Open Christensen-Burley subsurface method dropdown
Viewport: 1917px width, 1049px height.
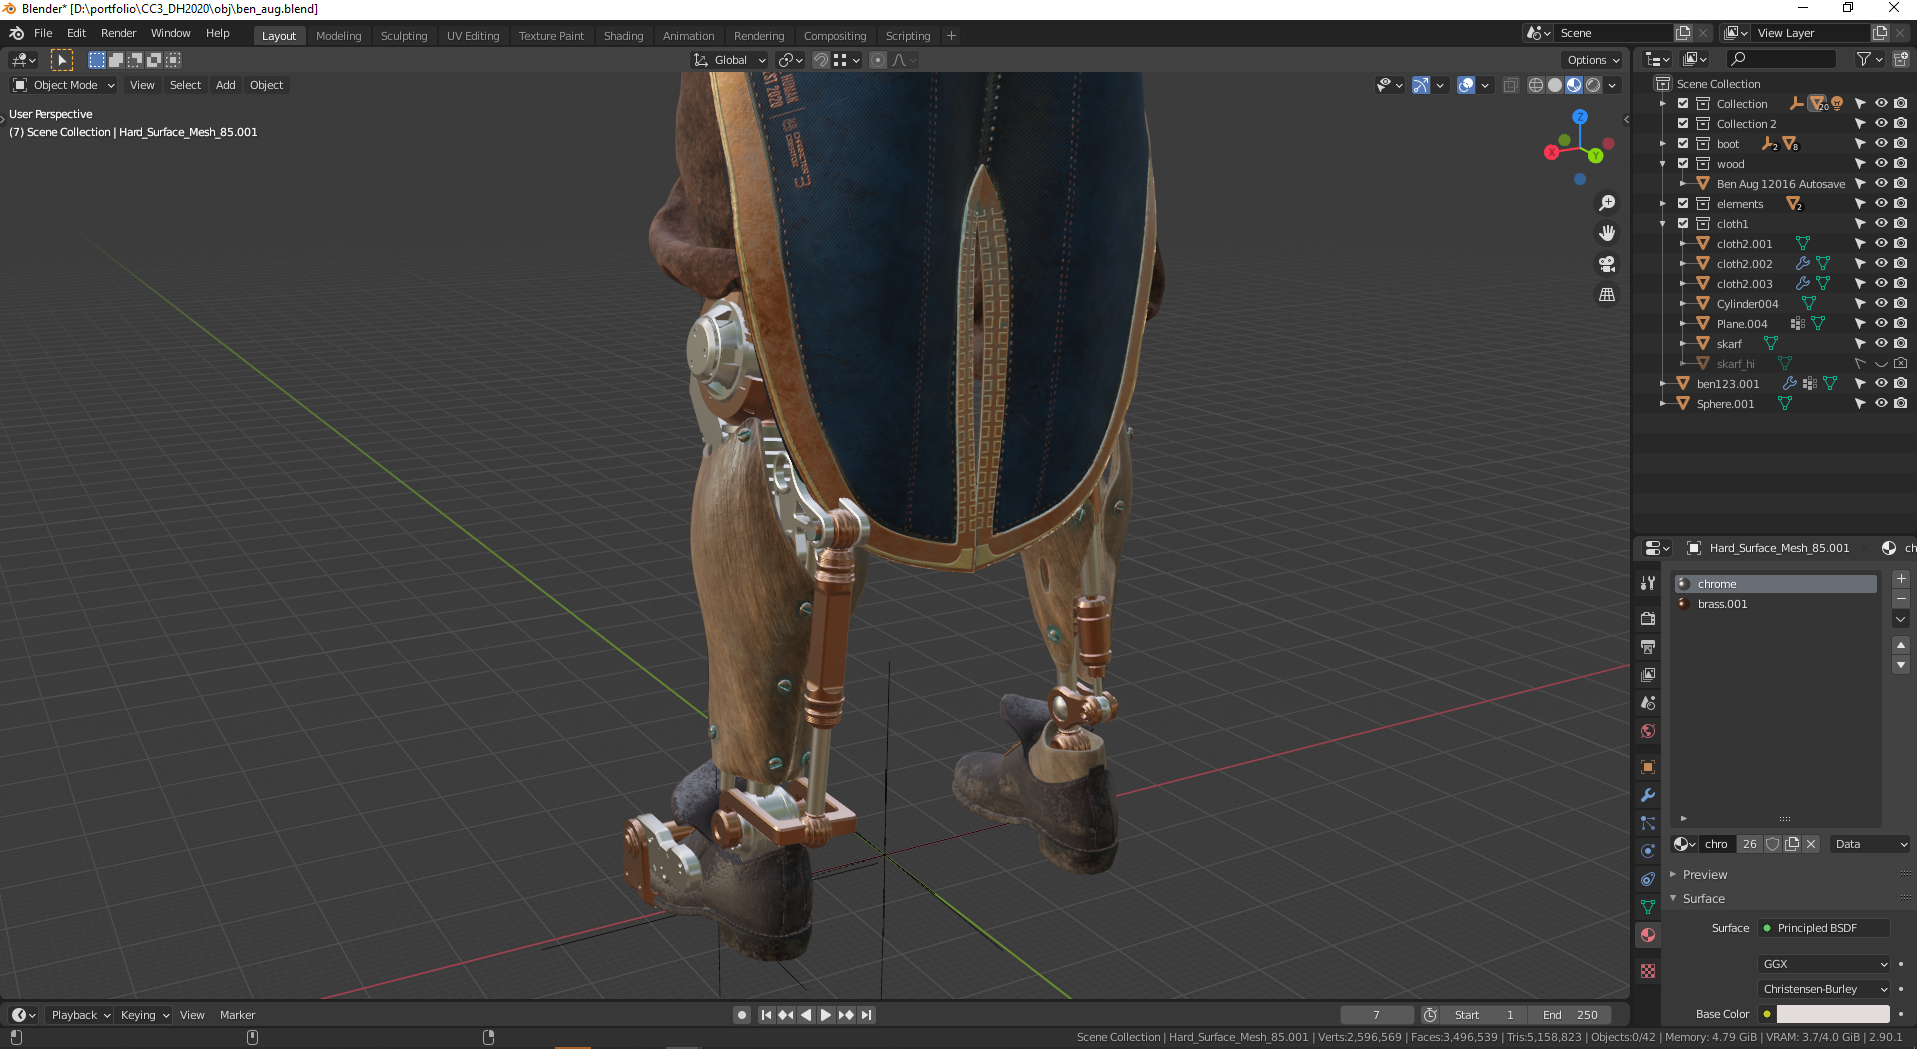[1824, 989]
